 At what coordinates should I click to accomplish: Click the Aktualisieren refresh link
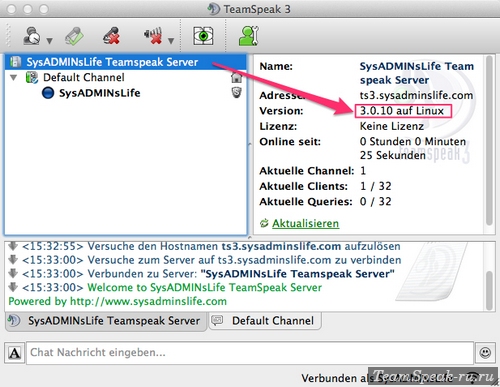[x=305, y=223]
